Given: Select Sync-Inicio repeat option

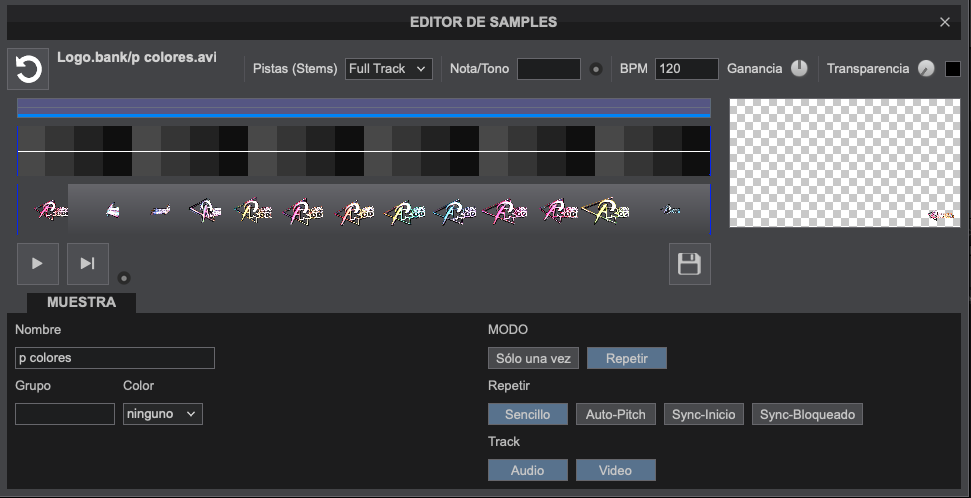Looking at the screenshot, I should (x=703, y=414).
